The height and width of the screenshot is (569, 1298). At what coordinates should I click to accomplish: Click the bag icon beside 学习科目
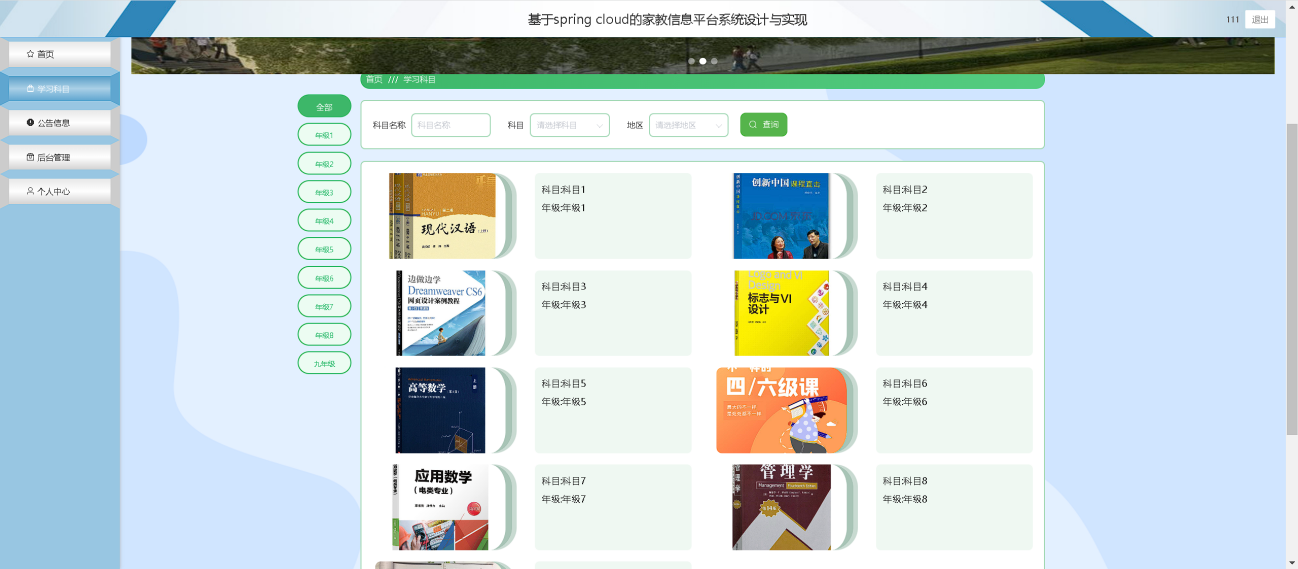click(x=30, y=89)
